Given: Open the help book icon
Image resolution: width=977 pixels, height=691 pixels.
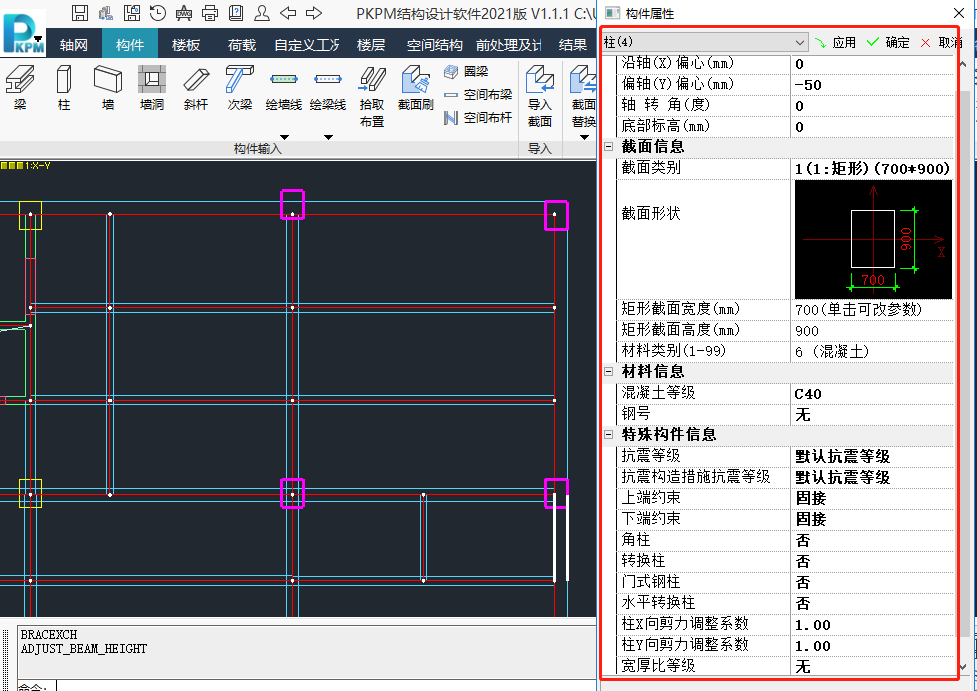Looking at the screenshot, I should (x=236, y=12).
